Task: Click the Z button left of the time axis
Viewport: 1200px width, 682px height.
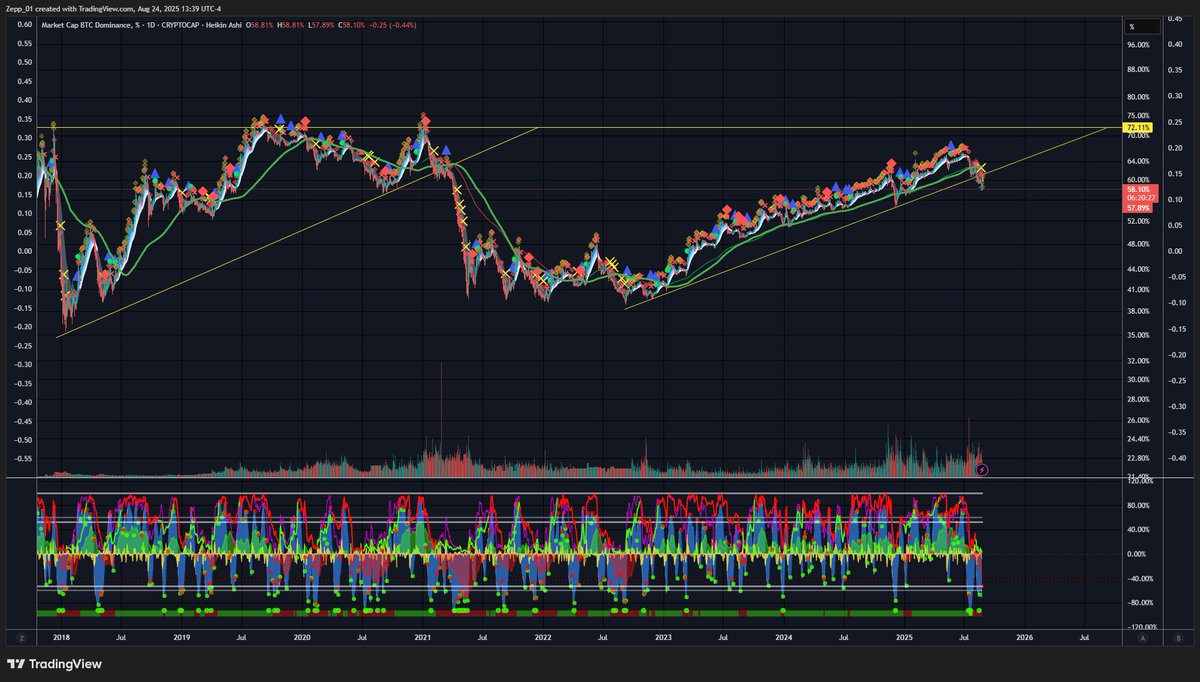Action: coord(20,636)
